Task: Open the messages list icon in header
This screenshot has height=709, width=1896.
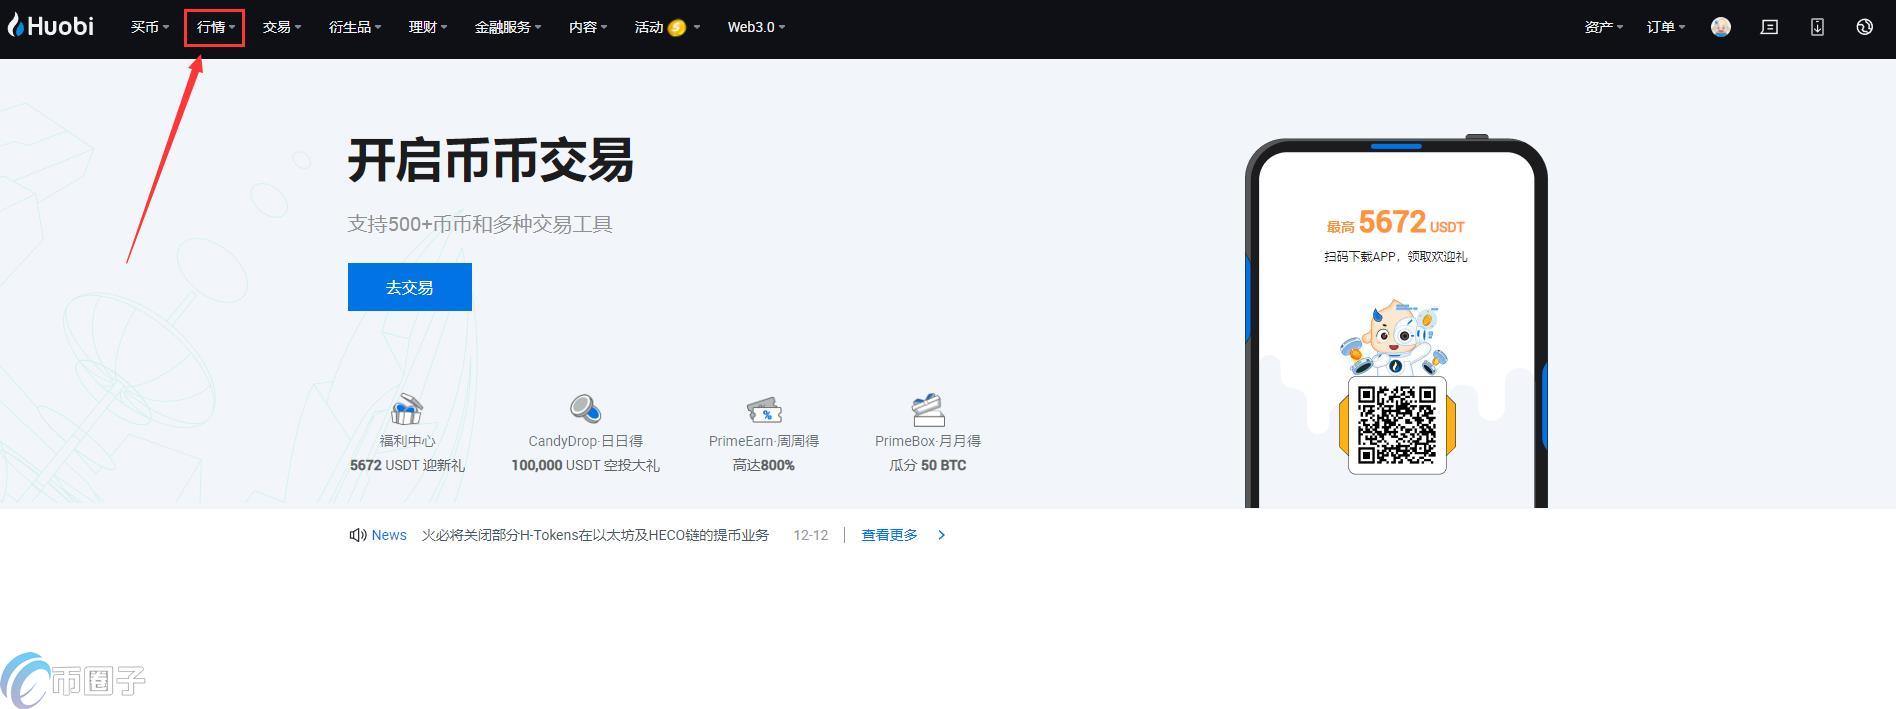Action: click(x=1769, y=27)
